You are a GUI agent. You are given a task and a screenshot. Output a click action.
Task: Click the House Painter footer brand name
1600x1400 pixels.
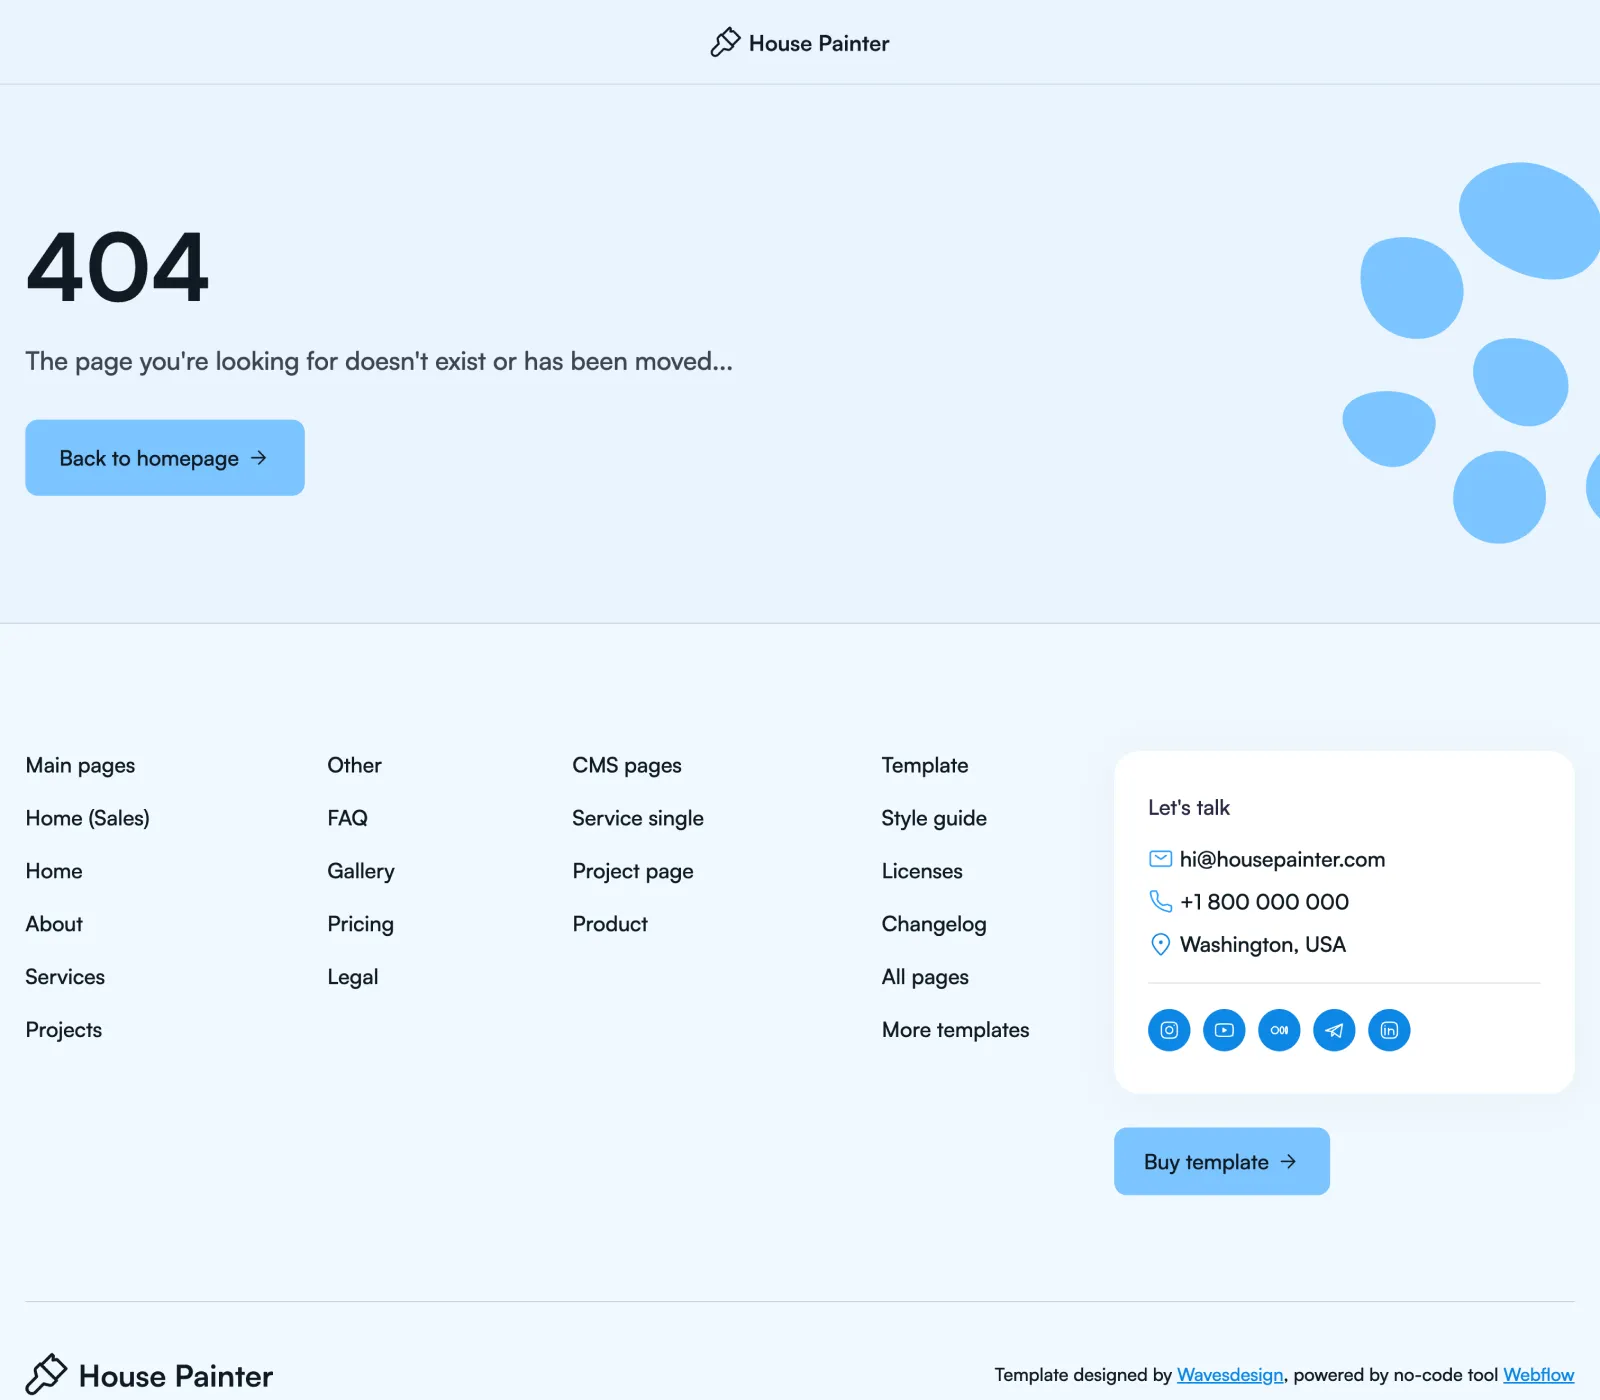(176, 1376)
